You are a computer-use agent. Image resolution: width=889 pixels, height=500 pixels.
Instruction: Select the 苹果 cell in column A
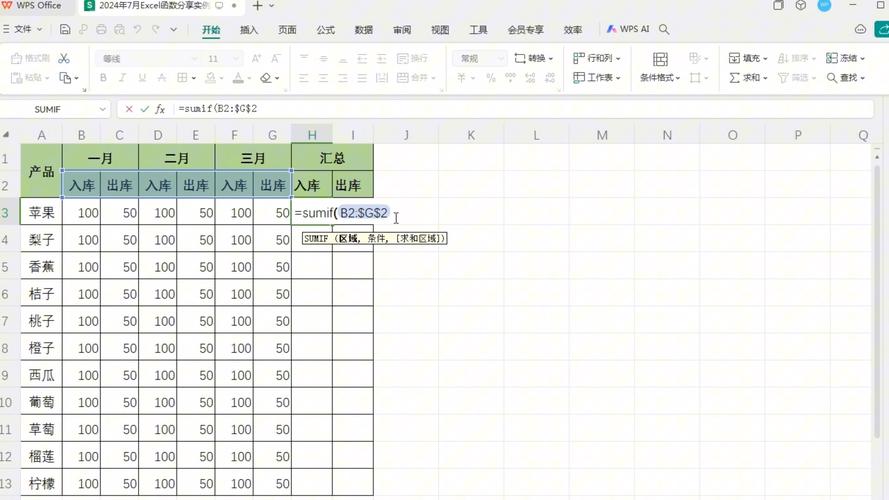coord(41,213)
